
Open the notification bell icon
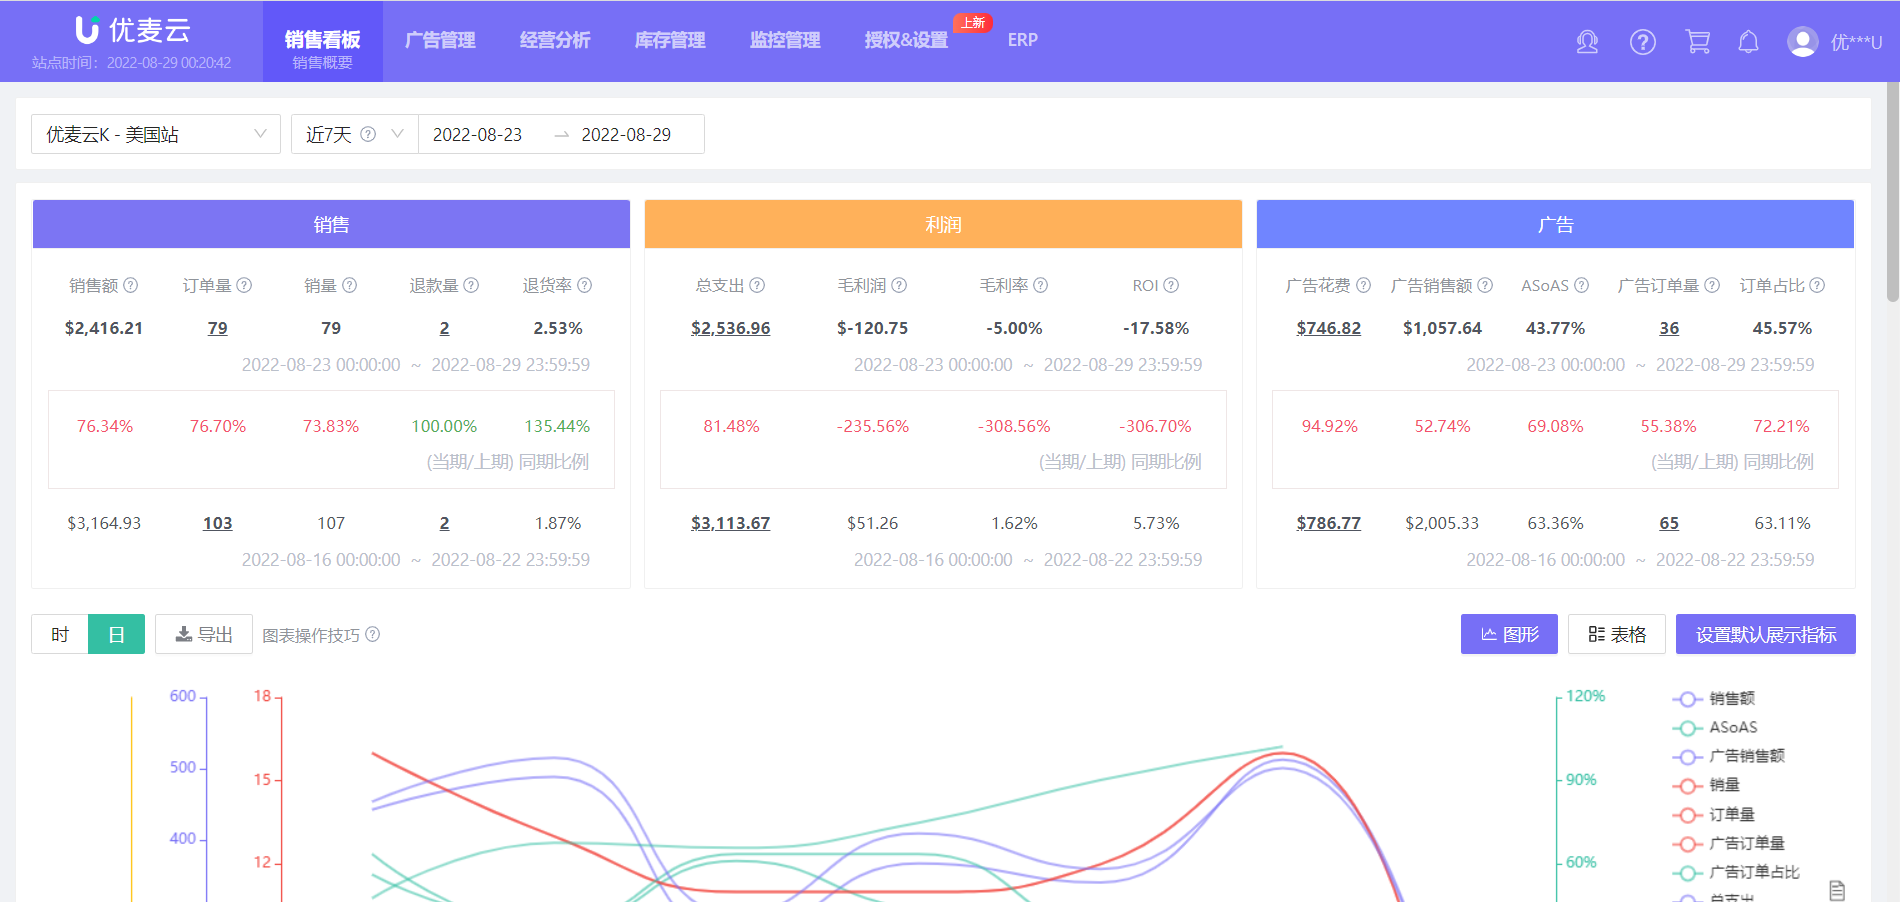pyautogui.click(x=1748, y=42)
